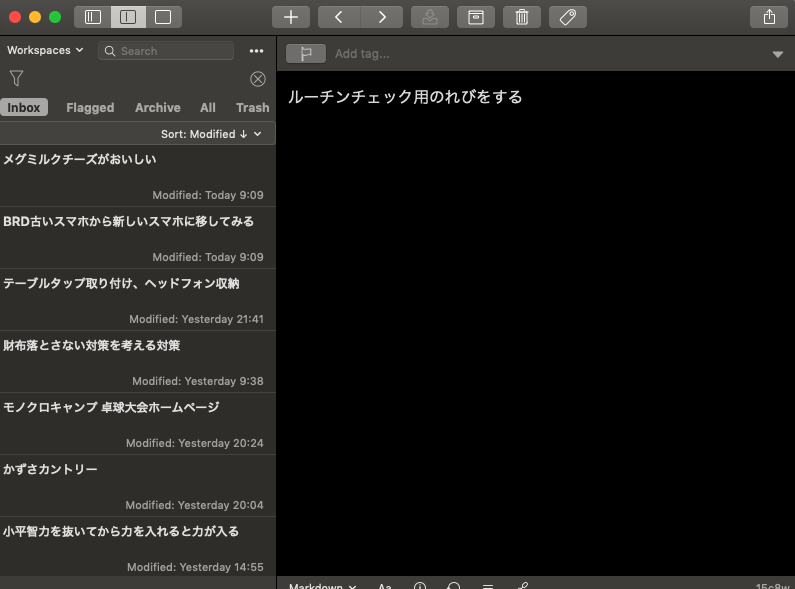Go back to previous draft

339,17
